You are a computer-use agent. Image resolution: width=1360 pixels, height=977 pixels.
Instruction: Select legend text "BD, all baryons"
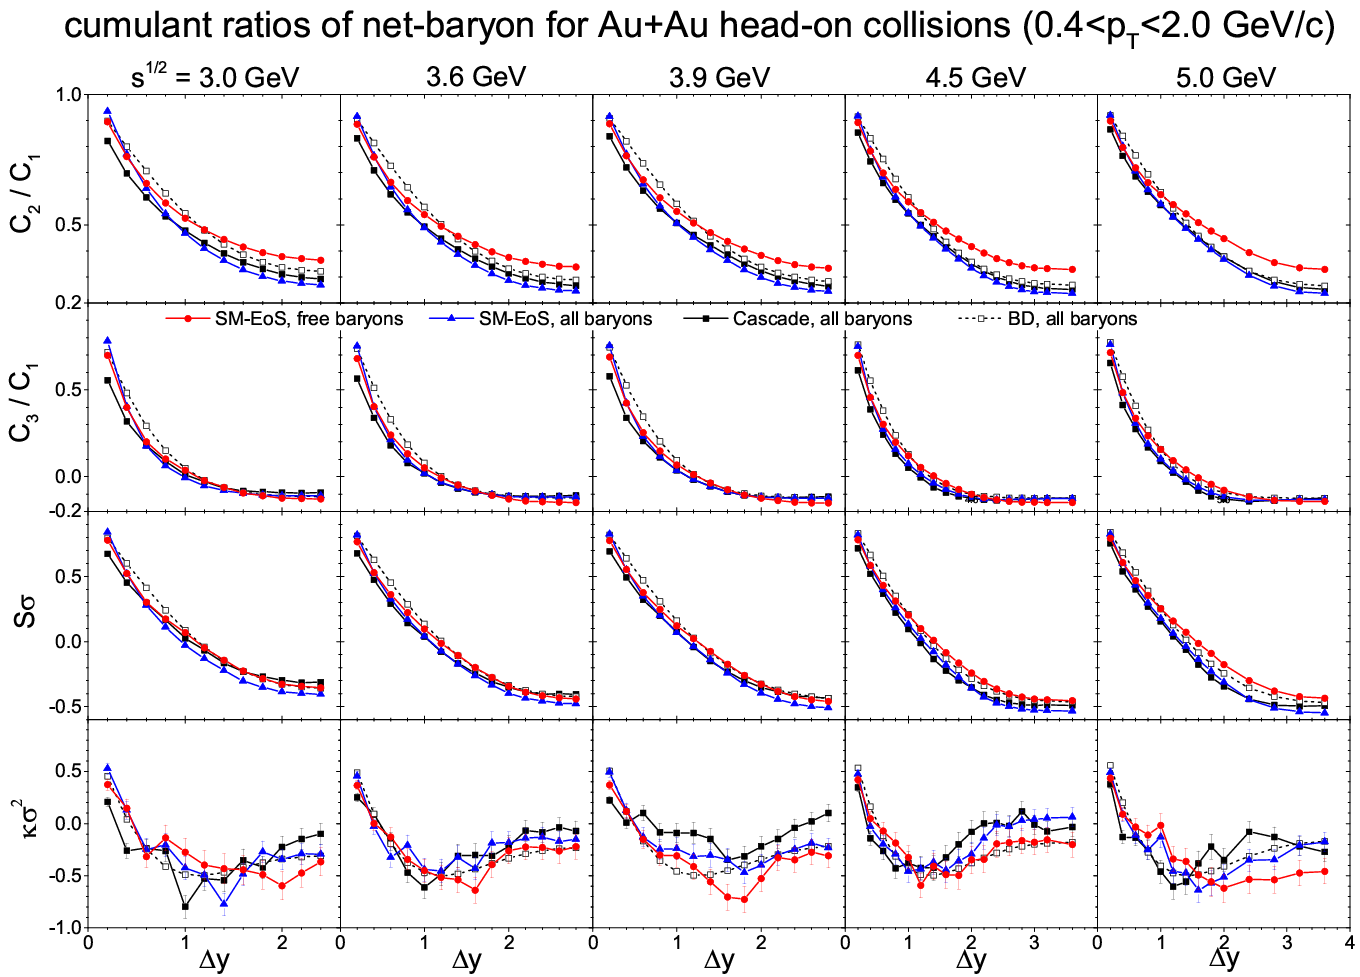(x=1073, y=319)
